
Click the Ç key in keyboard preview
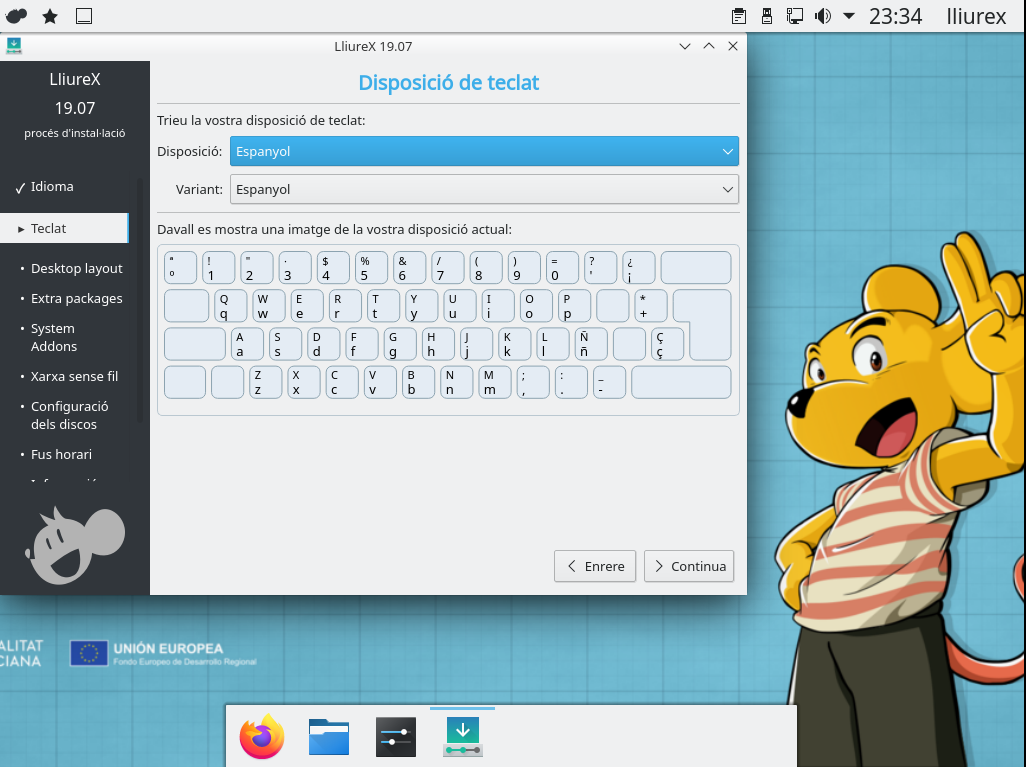click(667, 344)
